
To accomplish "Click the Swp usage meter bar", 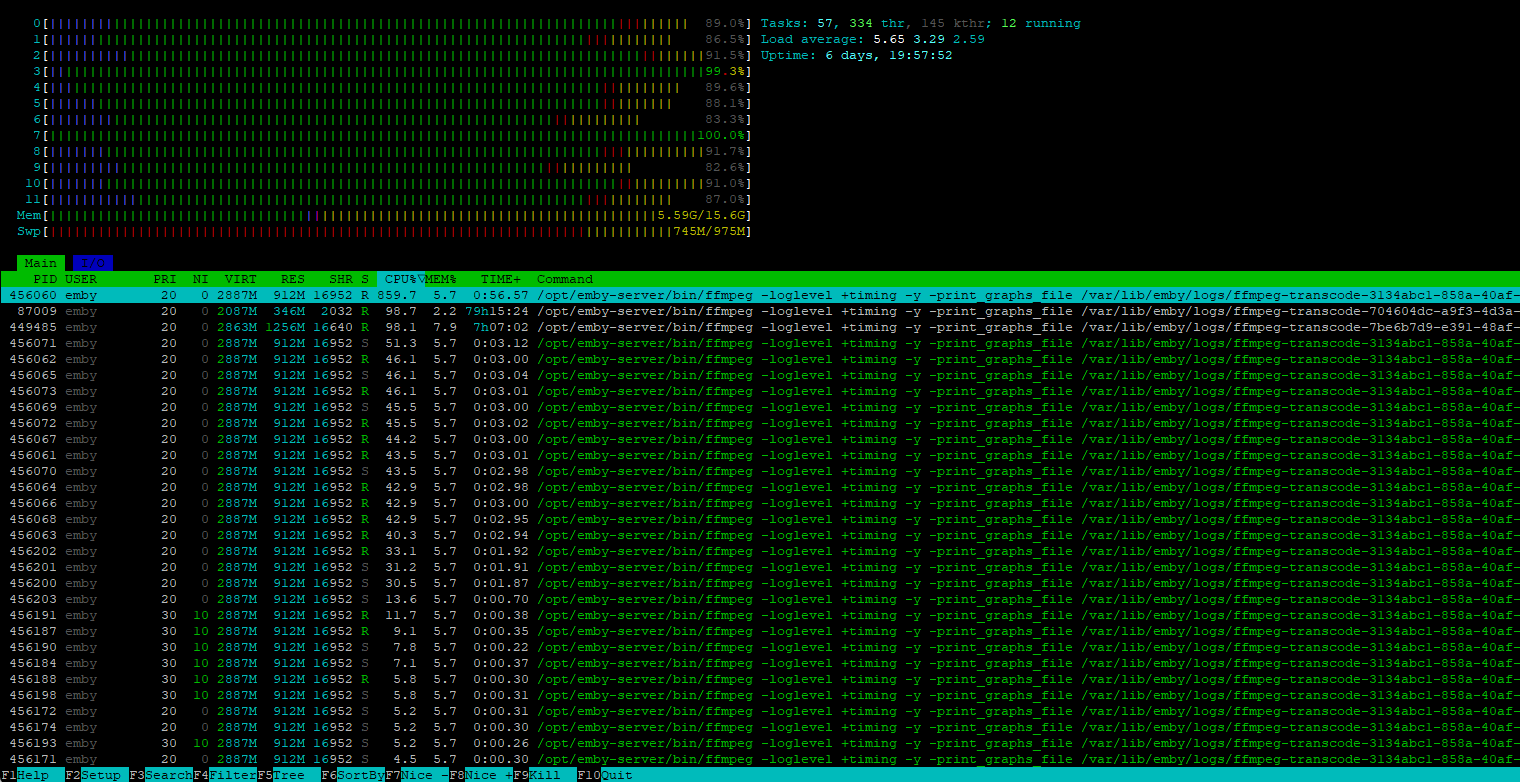I will click(x=384, y=231).
